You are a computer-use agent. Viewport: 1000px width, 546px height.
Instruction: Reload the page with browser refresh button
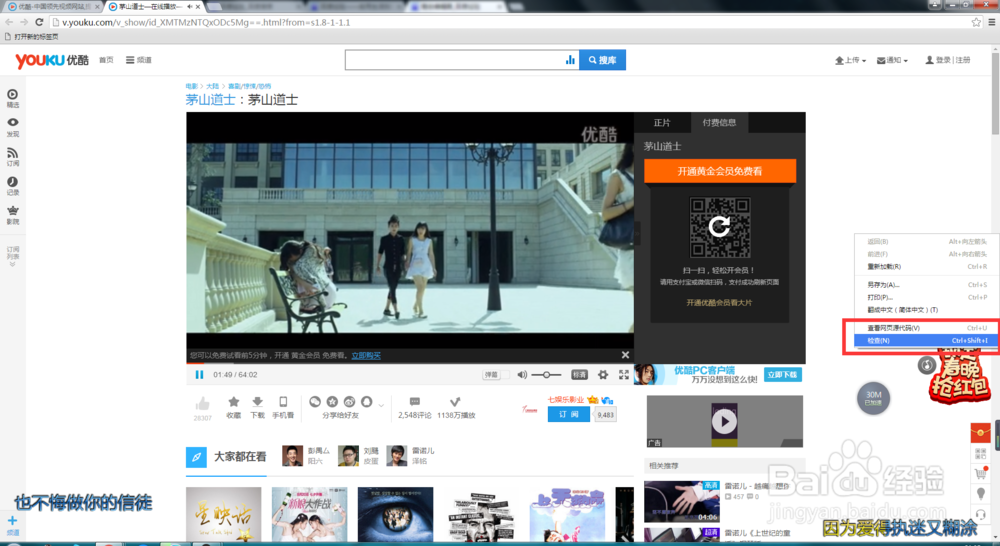(x=39, y=22)
